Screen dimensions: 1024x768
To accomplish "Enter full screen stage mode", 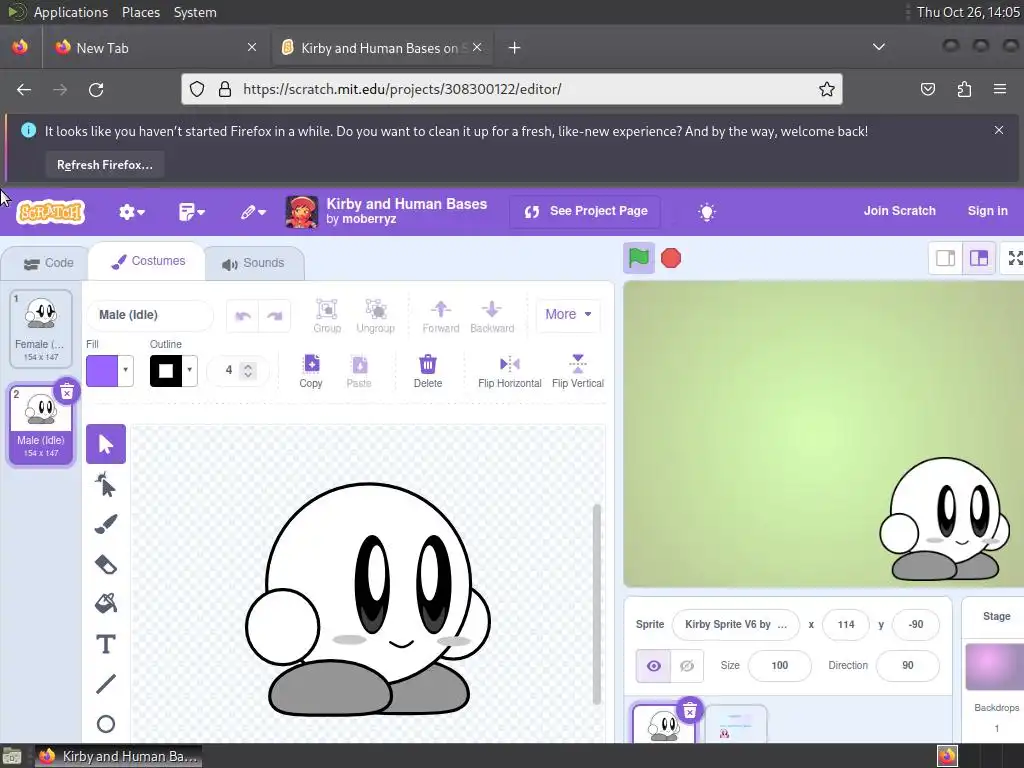I will pyautogui.click(x=1015, y=258).
